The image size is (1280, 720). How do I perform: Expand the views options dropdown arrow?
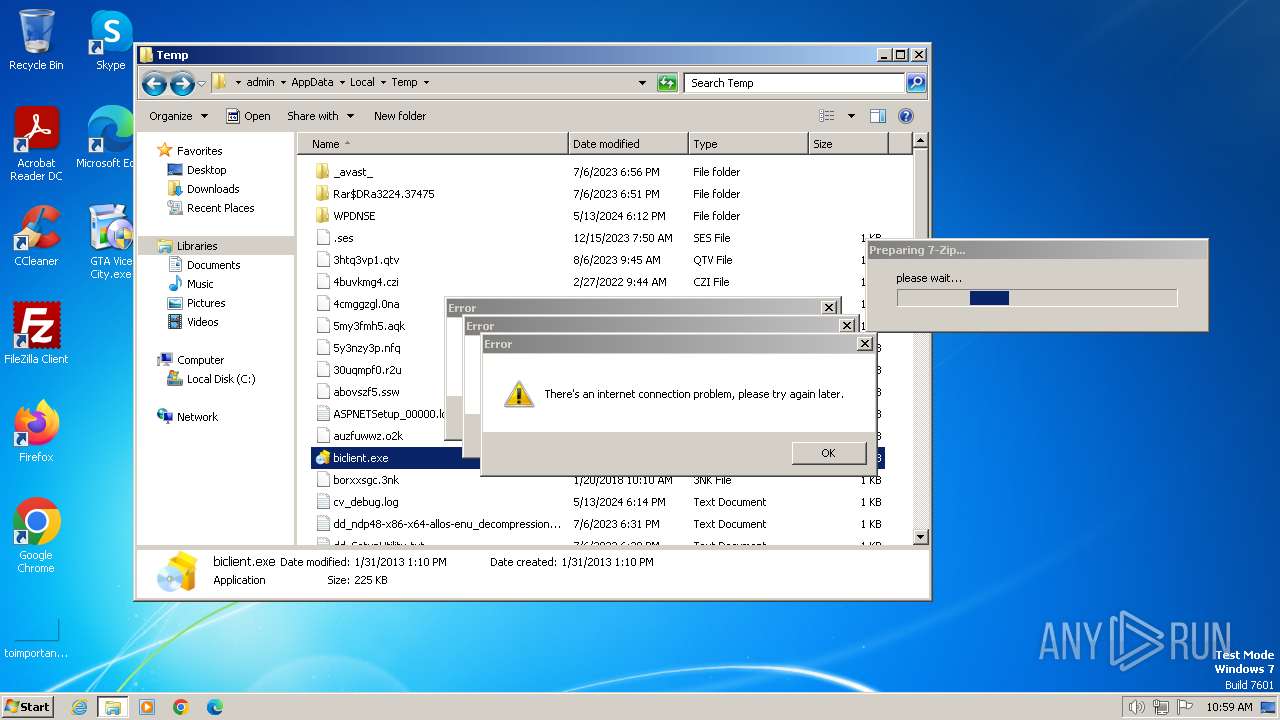(x=851, y=116)
